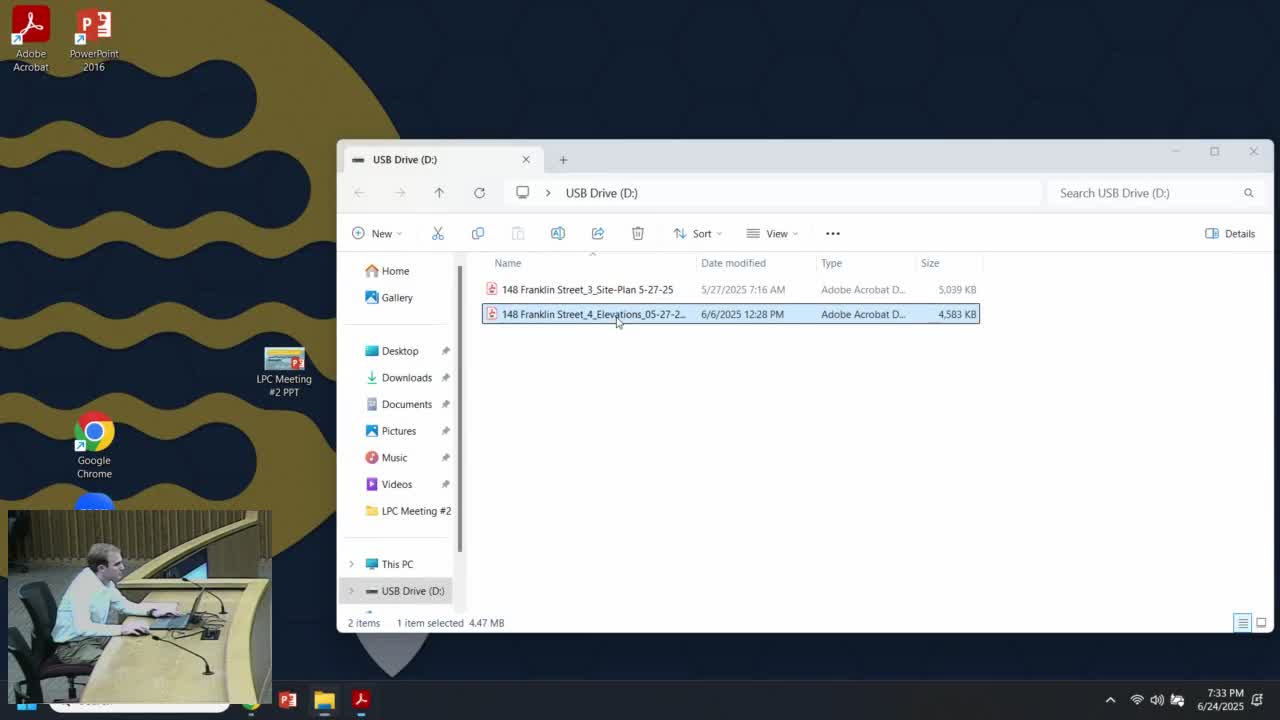Viewport: 1280px width, 720px height.
Task: Refresh the USB Drive folder view
Action: click(479, 193)
